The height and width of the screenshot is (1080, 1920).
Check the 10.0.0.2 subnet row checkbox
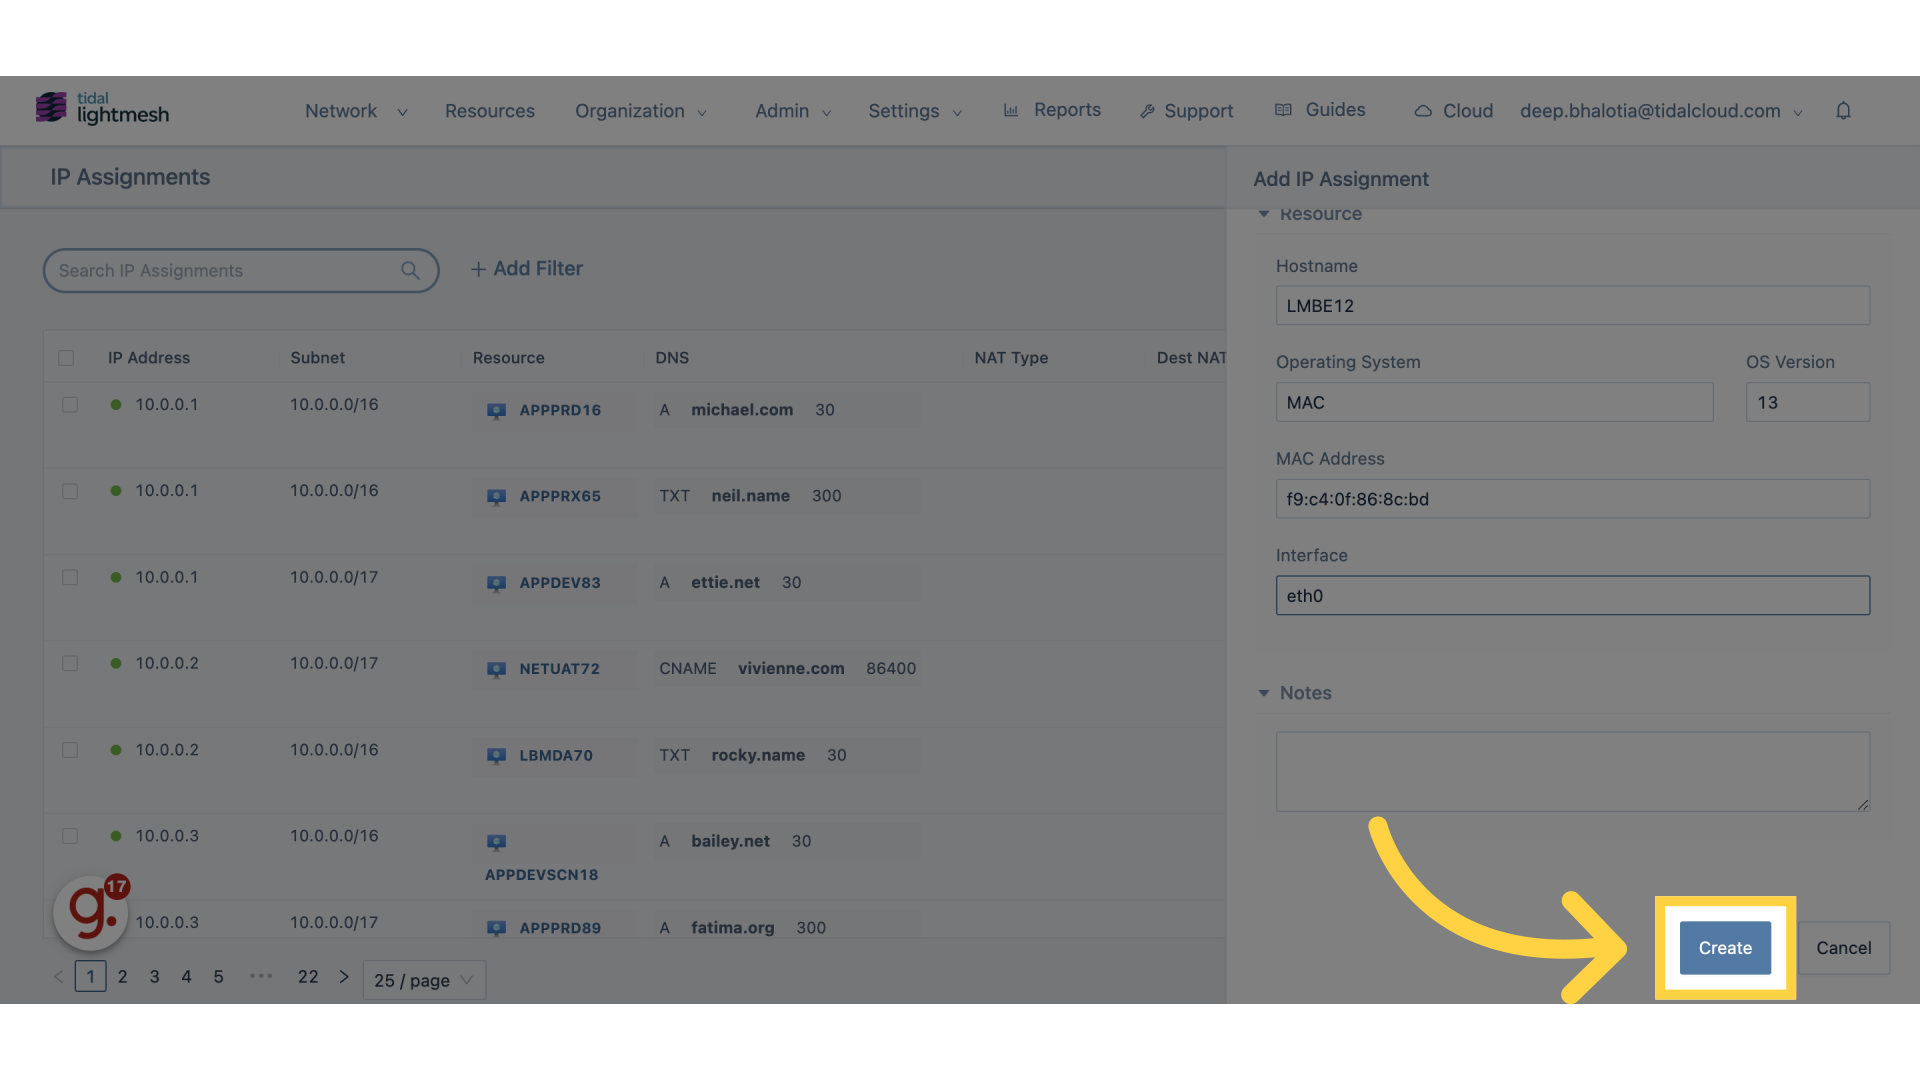tap(69, 663)
